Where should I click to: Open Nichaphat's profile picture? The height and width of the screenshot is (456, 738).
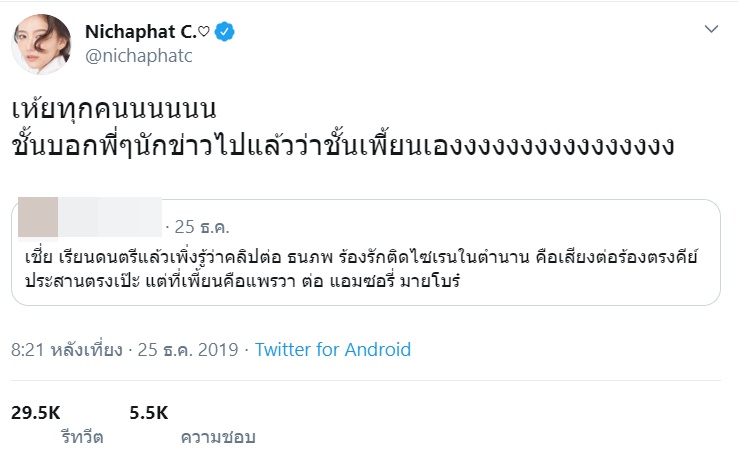coord(39,46)
